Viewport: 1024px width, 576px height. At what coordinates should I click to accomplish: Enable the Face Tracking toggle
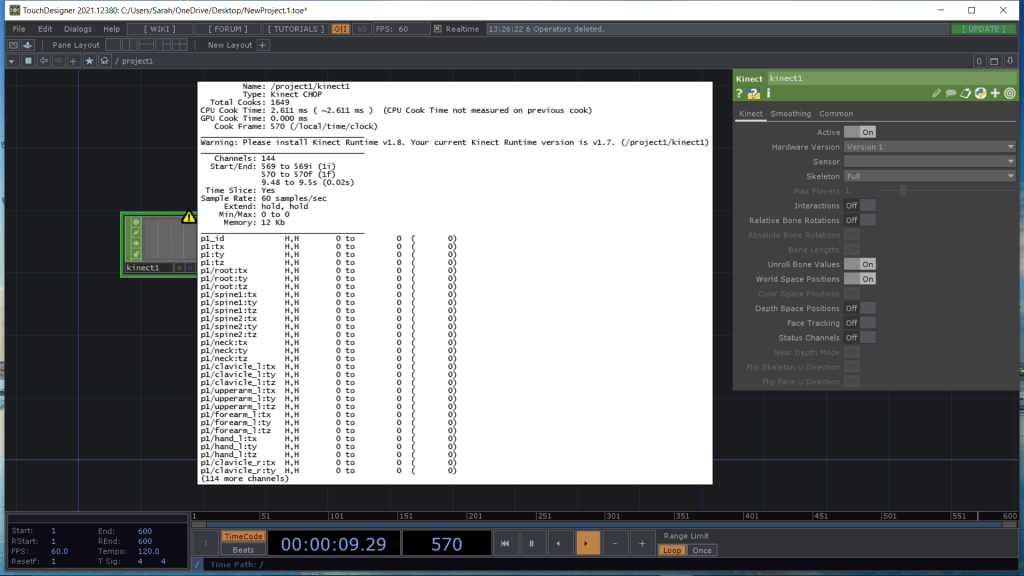(859, 323)
